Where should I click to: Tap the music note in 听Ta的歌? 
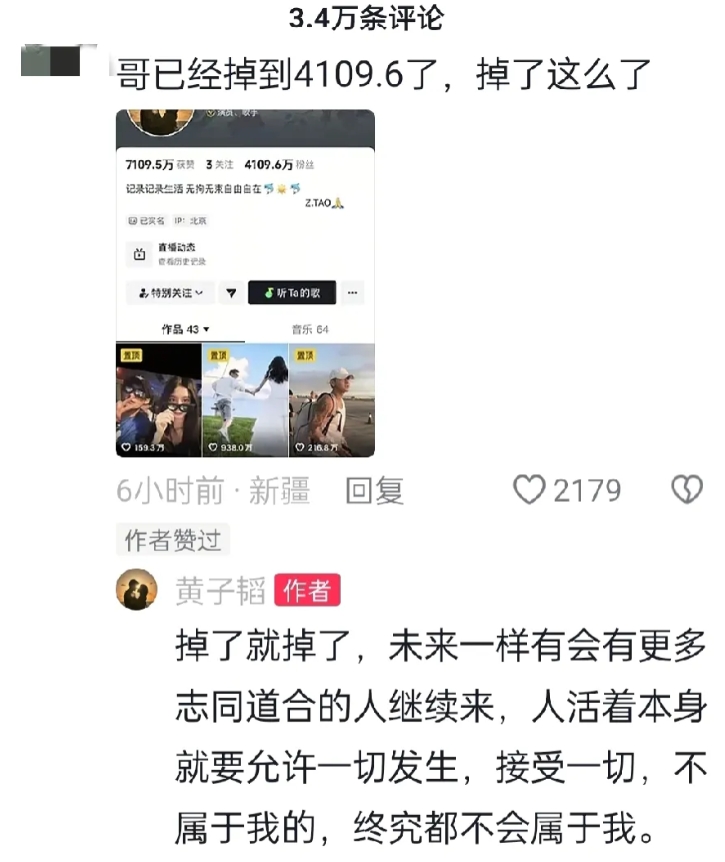(x=269, y=293)
